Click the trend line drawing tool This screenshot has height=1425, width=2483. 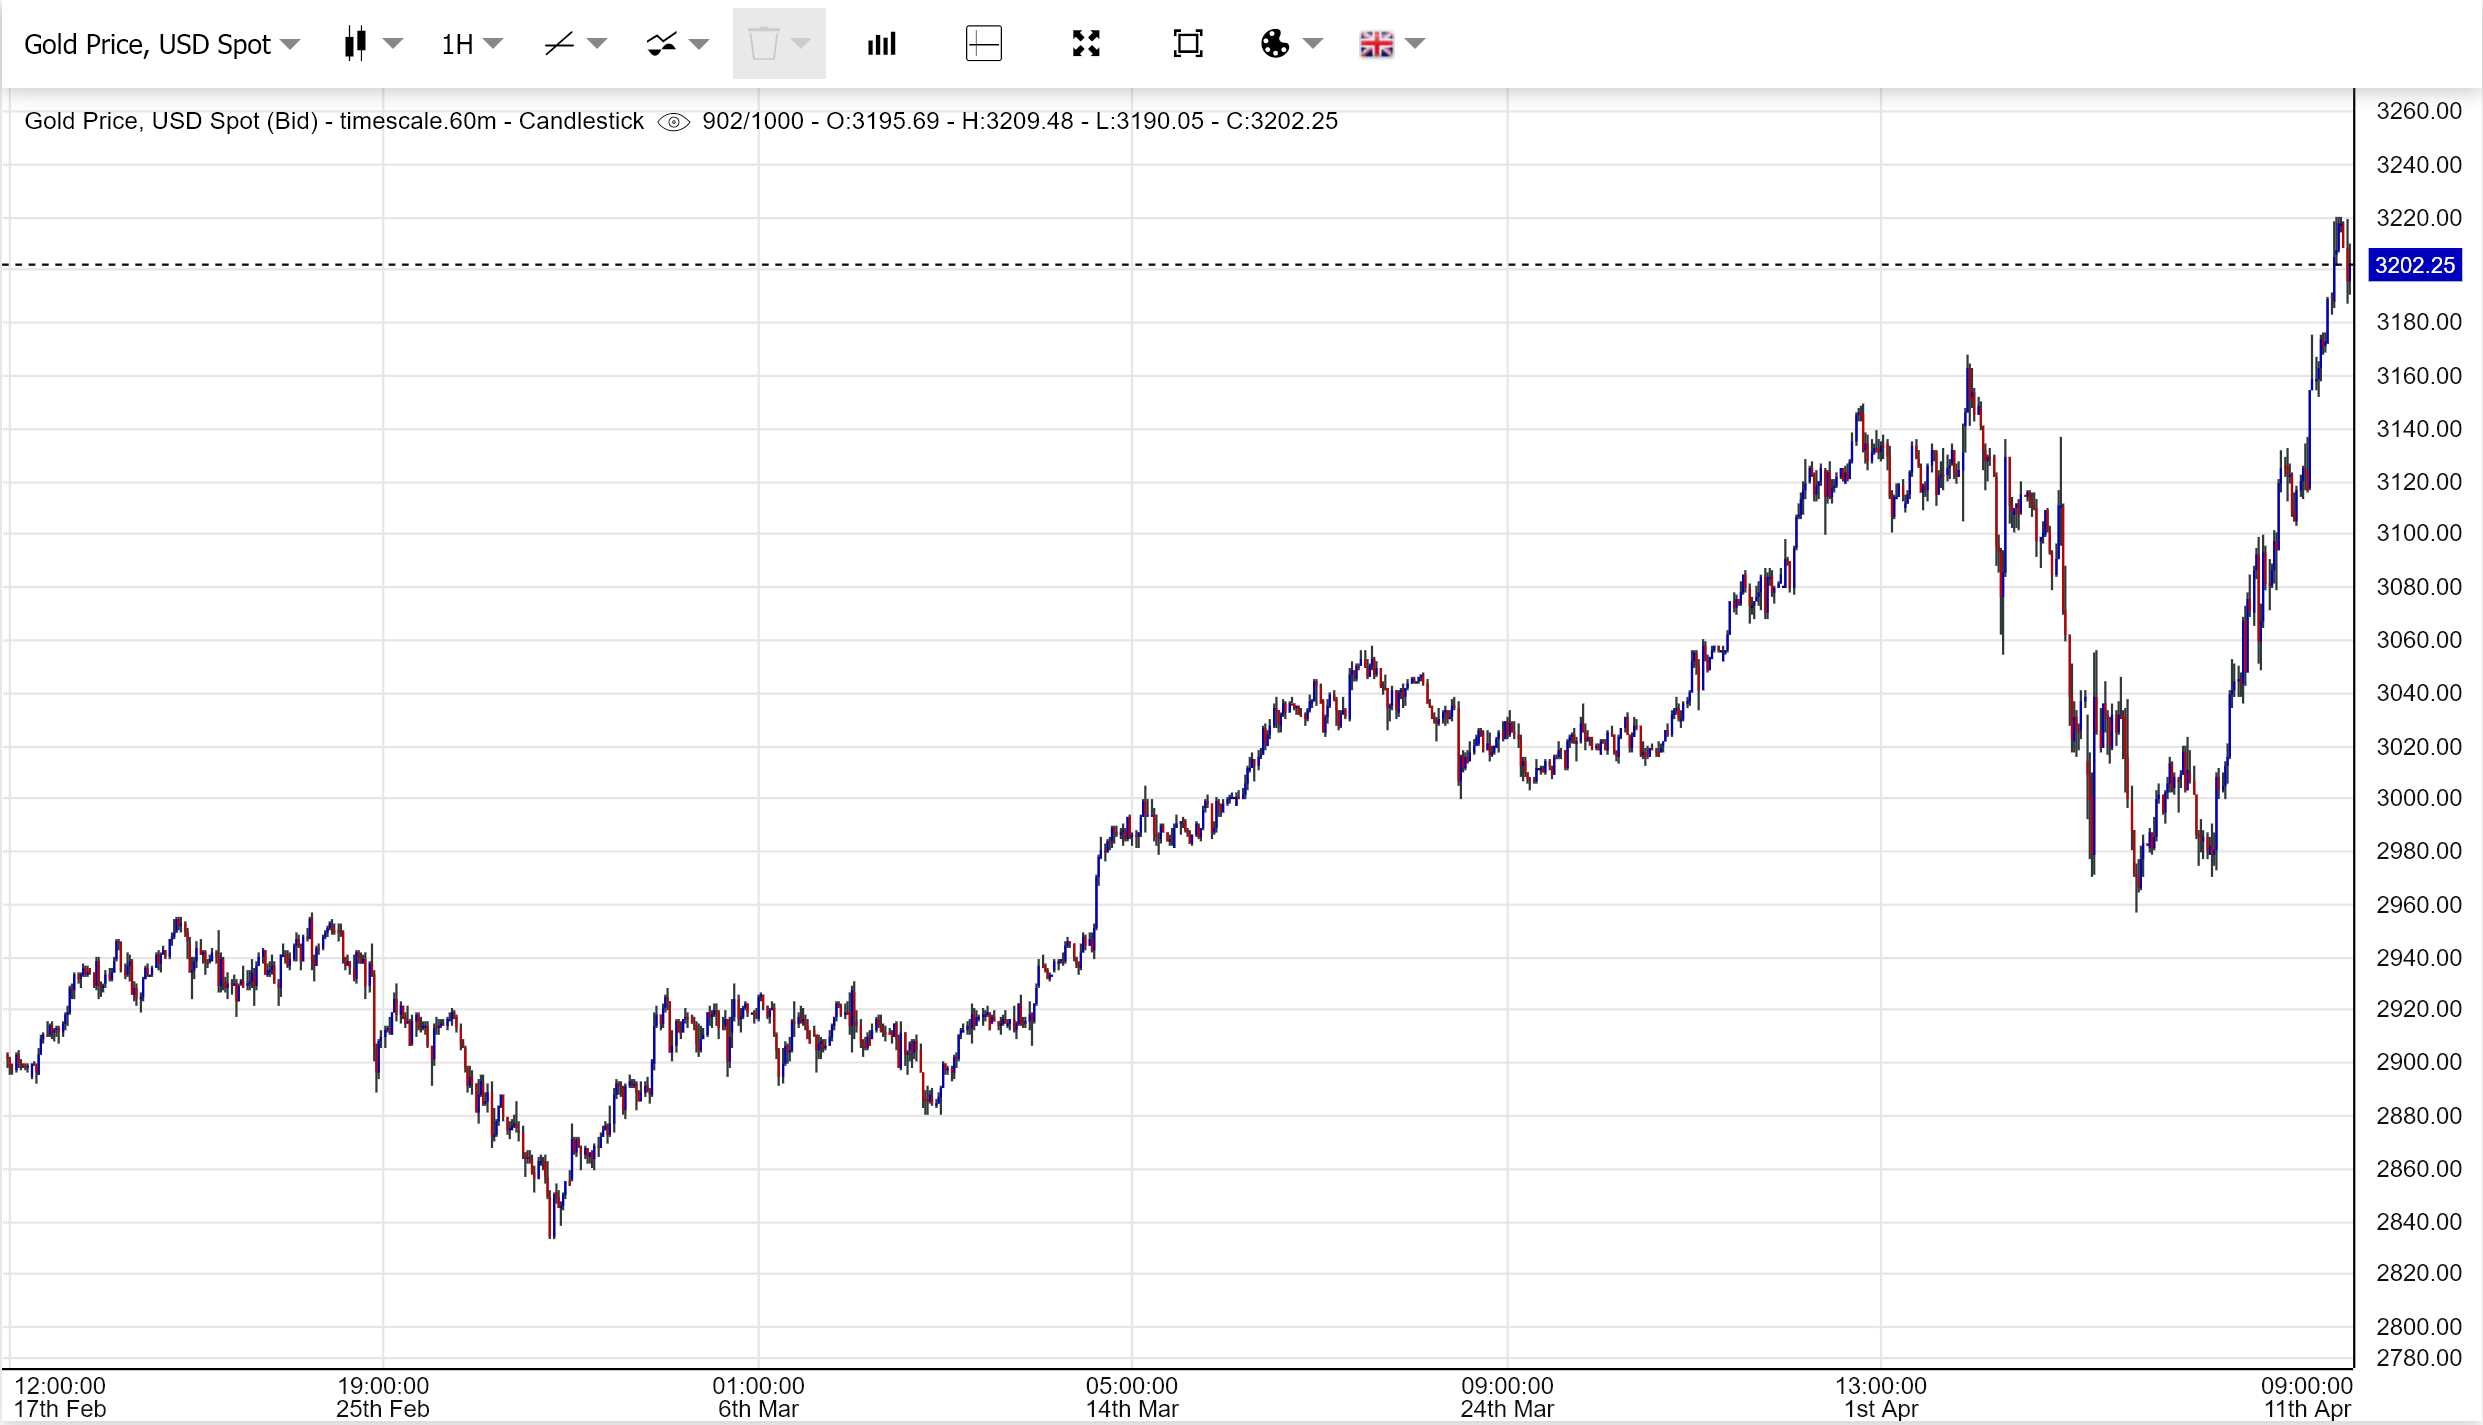[559, 44]
